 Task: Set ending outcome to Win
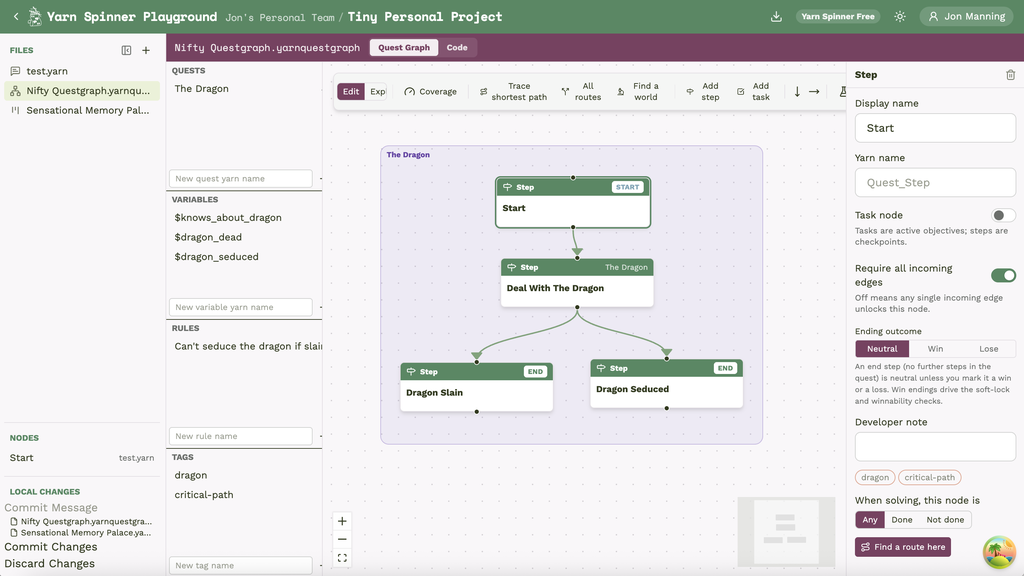pos(935,349)
